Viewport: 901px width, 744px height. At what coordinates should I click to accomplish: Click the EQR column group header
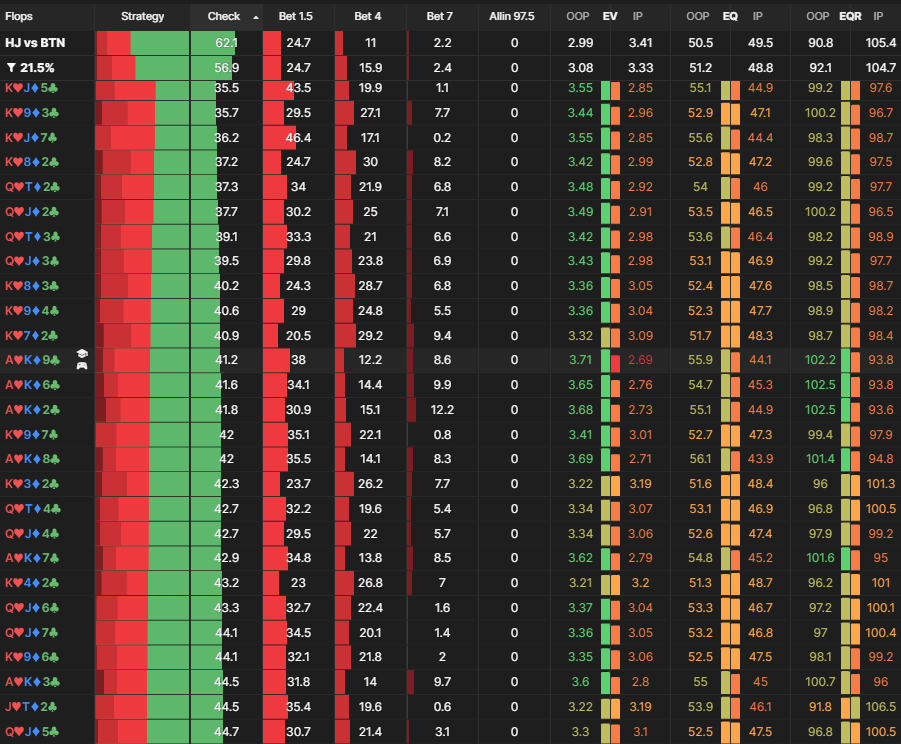(850, 16)
